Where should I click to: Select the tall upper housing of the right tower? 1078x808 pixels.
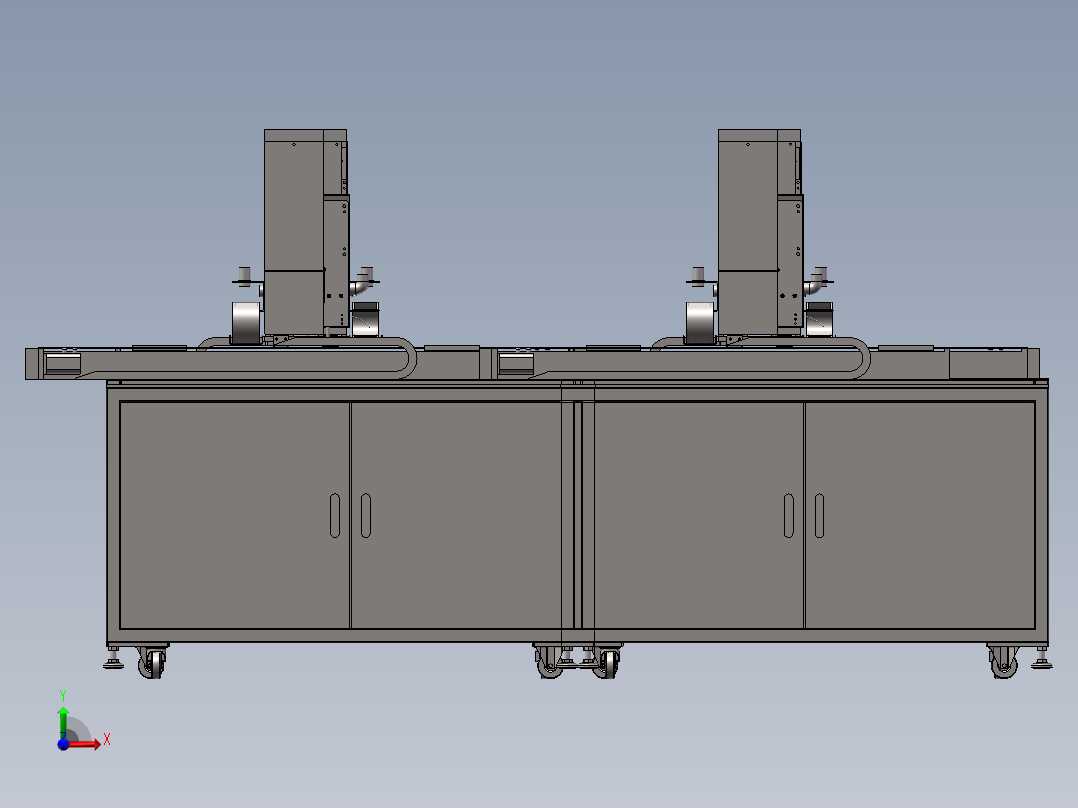coord(747,200)
